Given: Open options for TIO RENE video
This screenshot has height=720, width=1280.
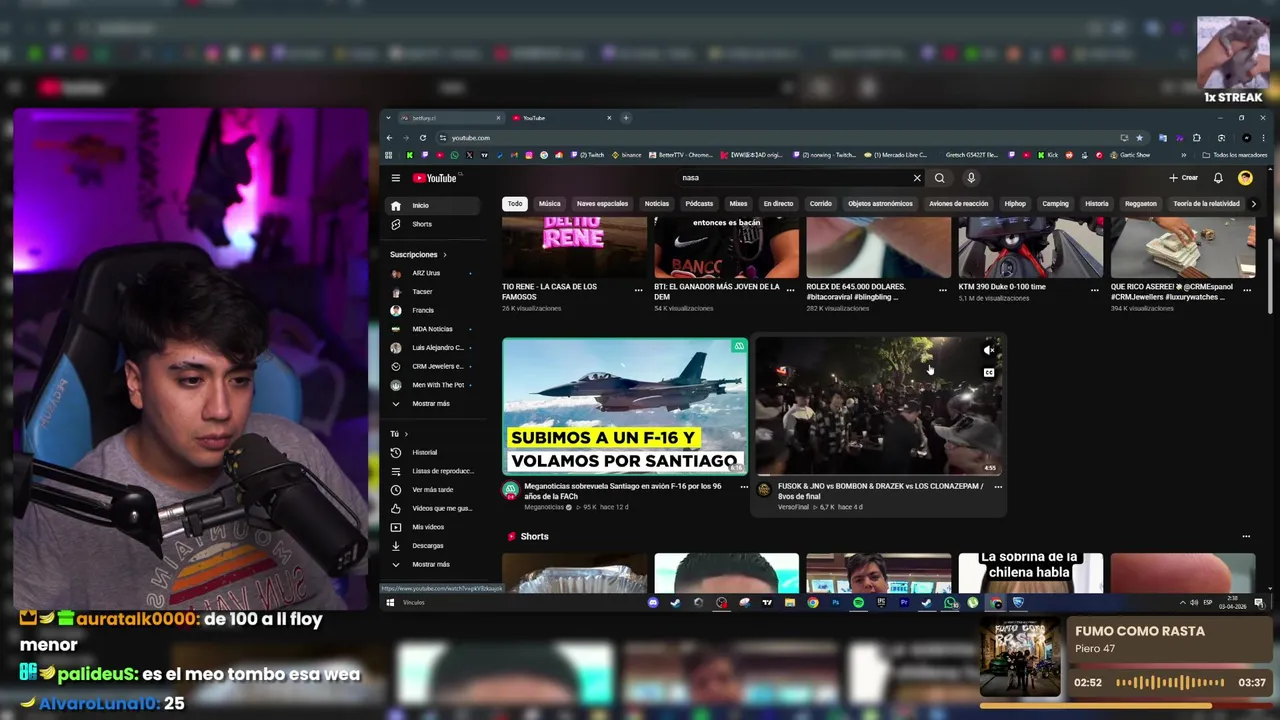Looking at the screenshot, I should point(638,290).
